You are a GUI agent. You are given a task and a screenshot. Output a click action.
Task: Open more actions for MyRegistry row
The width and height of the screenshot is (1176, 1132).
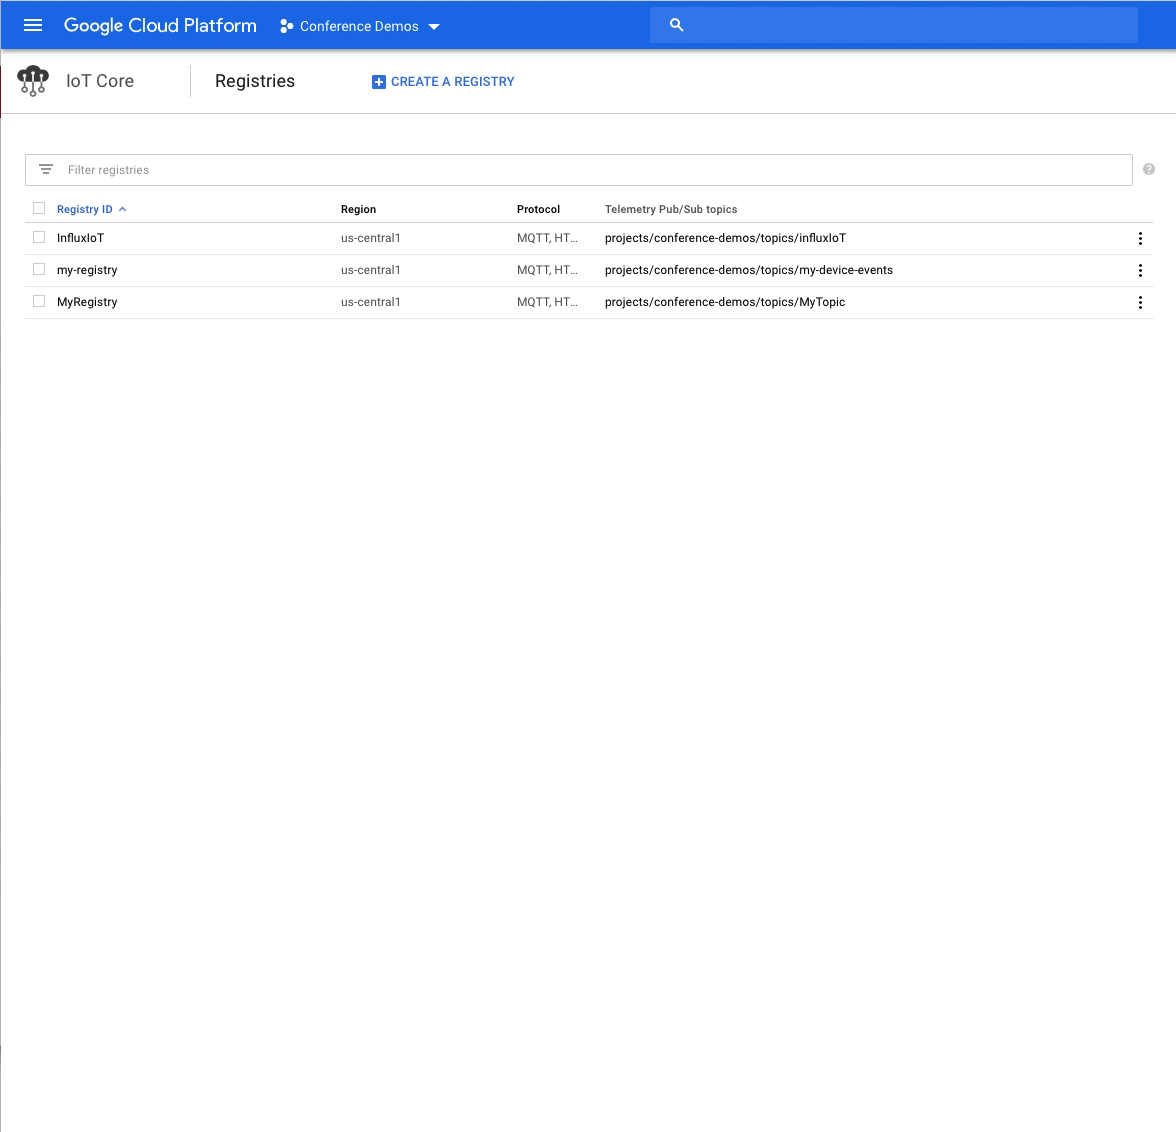tap(1140, 302)
